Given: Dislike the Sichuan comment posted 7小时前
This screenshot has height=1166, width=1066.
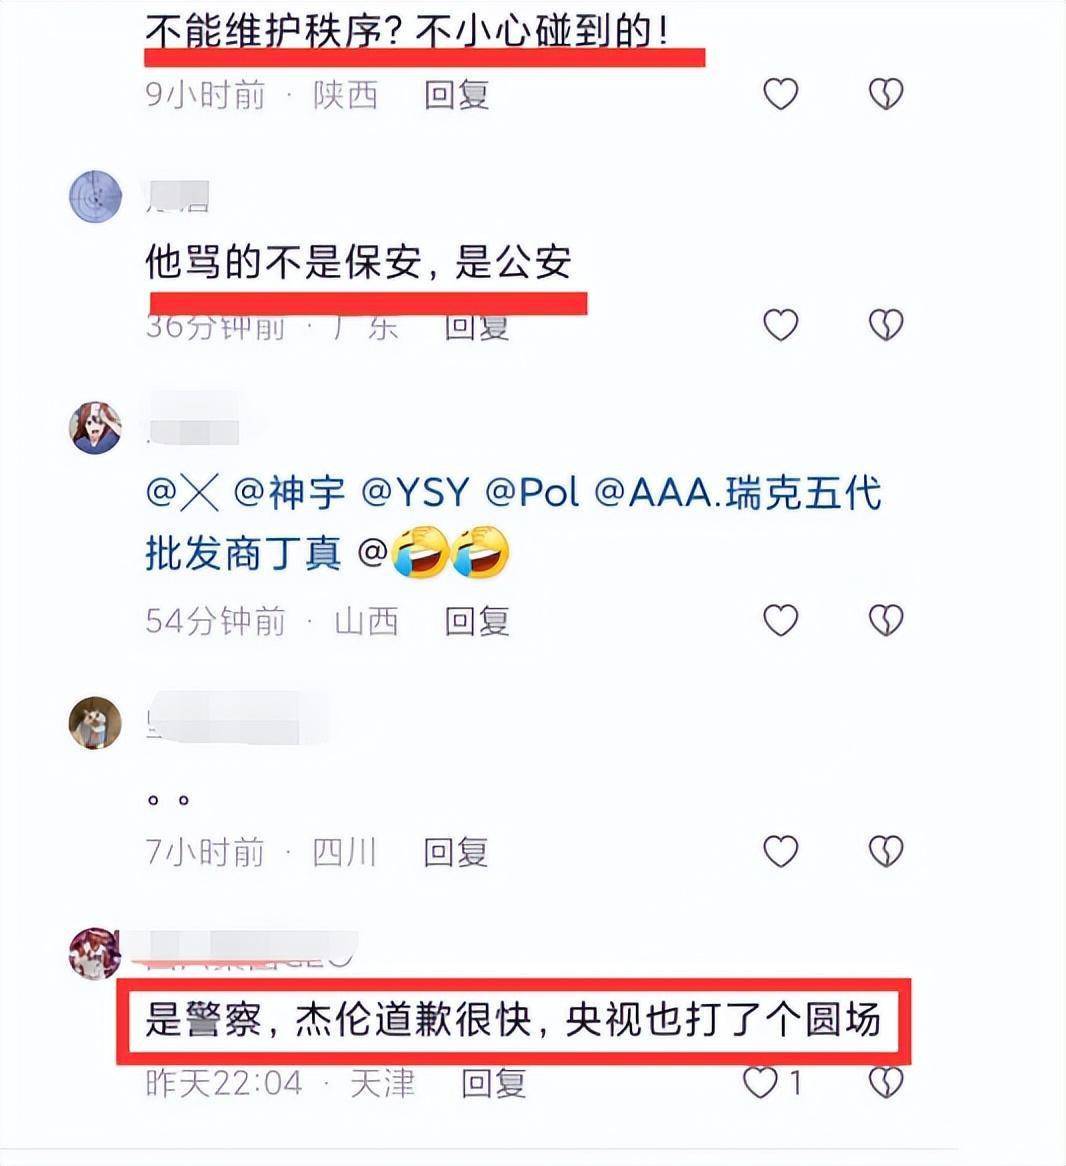Looking at the screenshot, I should [x=886, y=851].
